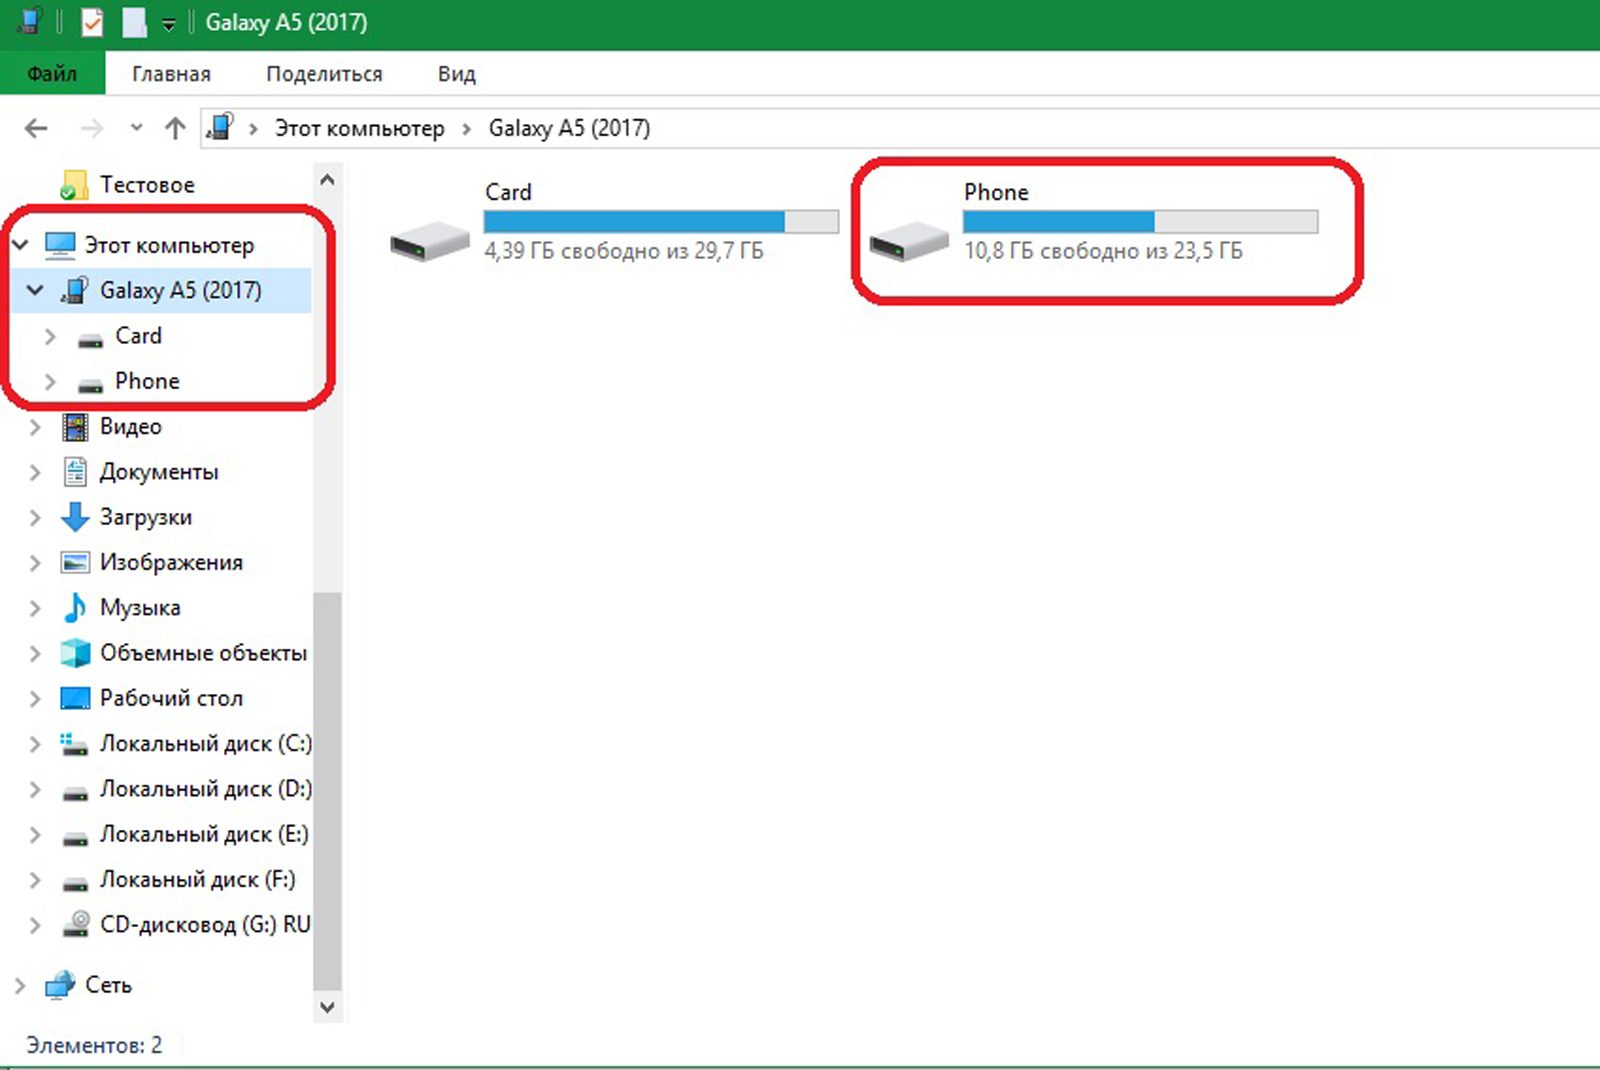
Task: Click the Загрузки download arrow icon
Action: [x=75, y=517]
